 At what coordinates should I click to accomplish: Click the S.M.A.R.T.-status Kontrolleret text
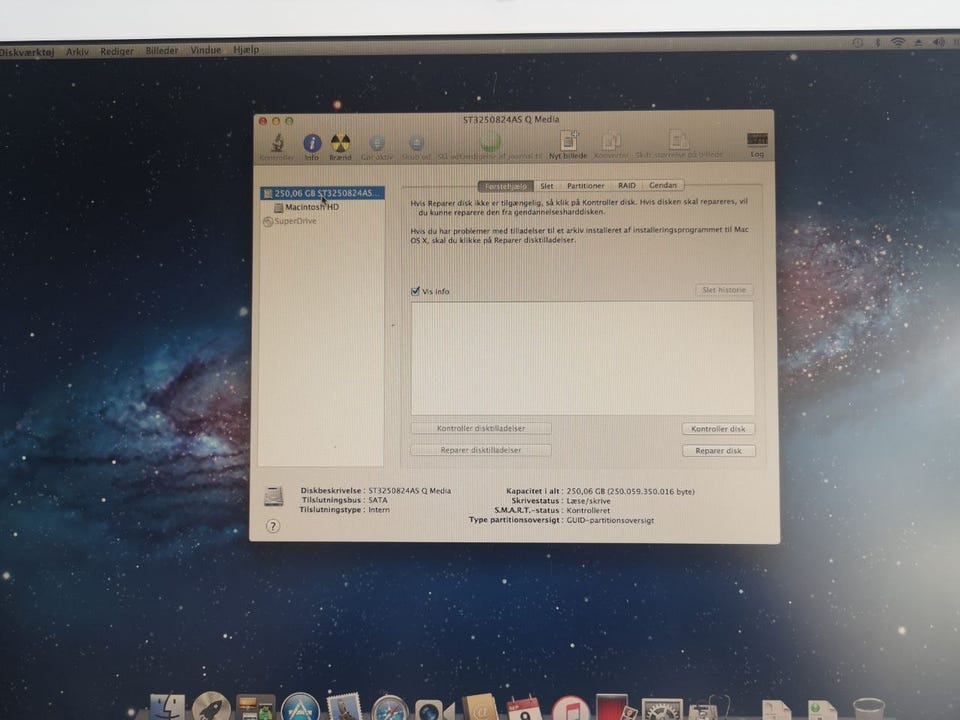tap(588, 510)
